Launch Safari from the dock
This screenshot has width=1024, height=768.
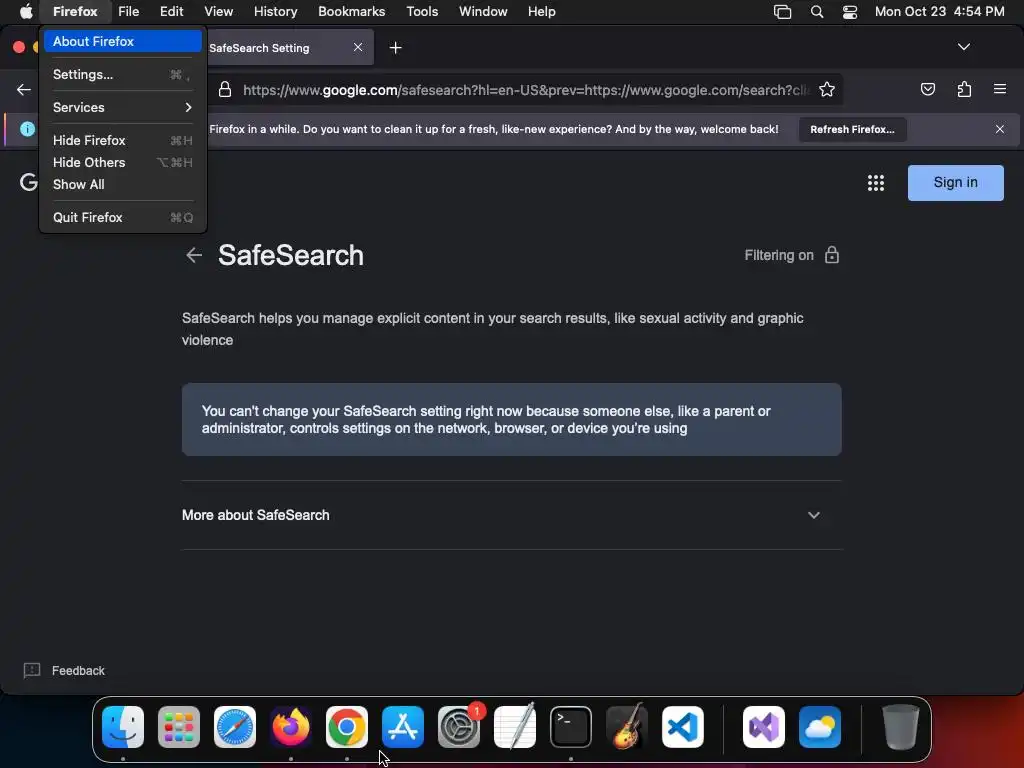(x=235, y=727)
